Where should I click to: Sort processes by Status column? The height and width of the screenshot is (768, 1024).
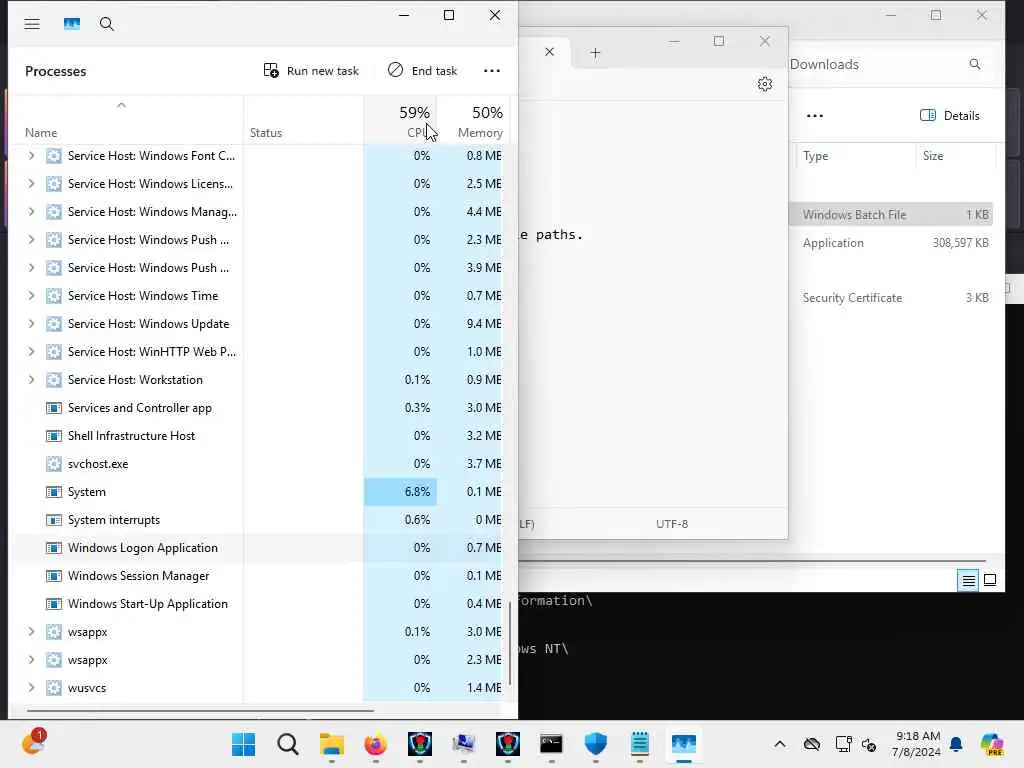pyautogui.click(x=266, y=133)
